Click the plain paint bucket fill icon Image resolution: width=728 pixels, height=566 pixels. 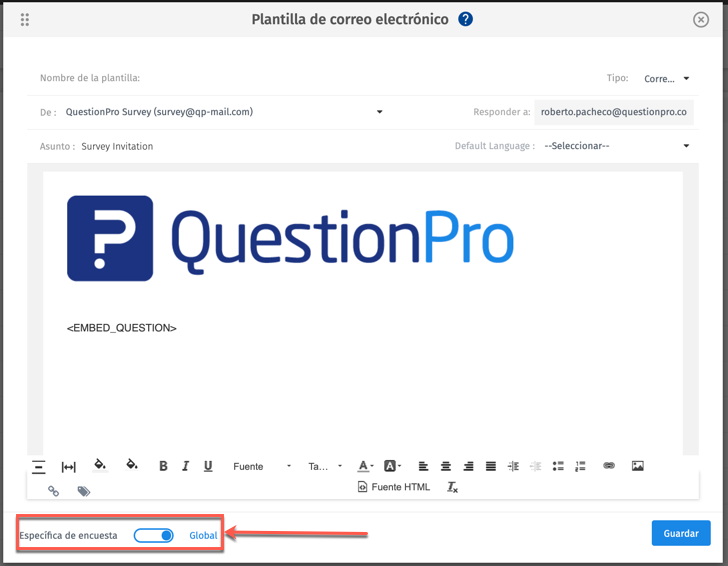pyautogui.click(x=132, y=464)
